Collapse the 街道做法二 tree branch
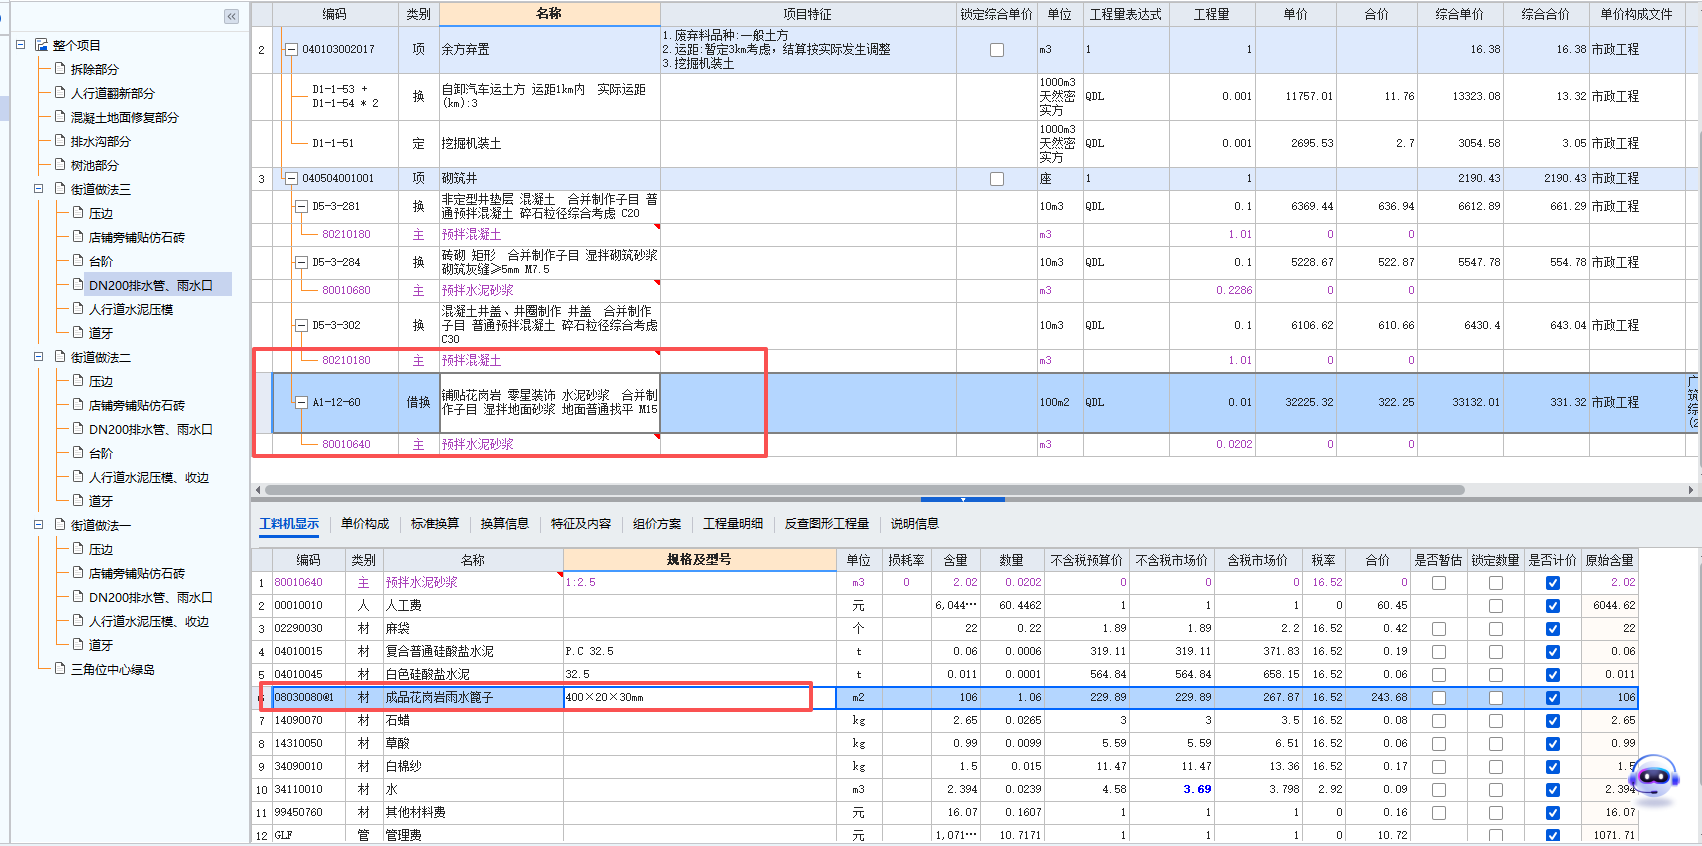This screenshot has height=846, width=1702. click(x=39, y=357)
